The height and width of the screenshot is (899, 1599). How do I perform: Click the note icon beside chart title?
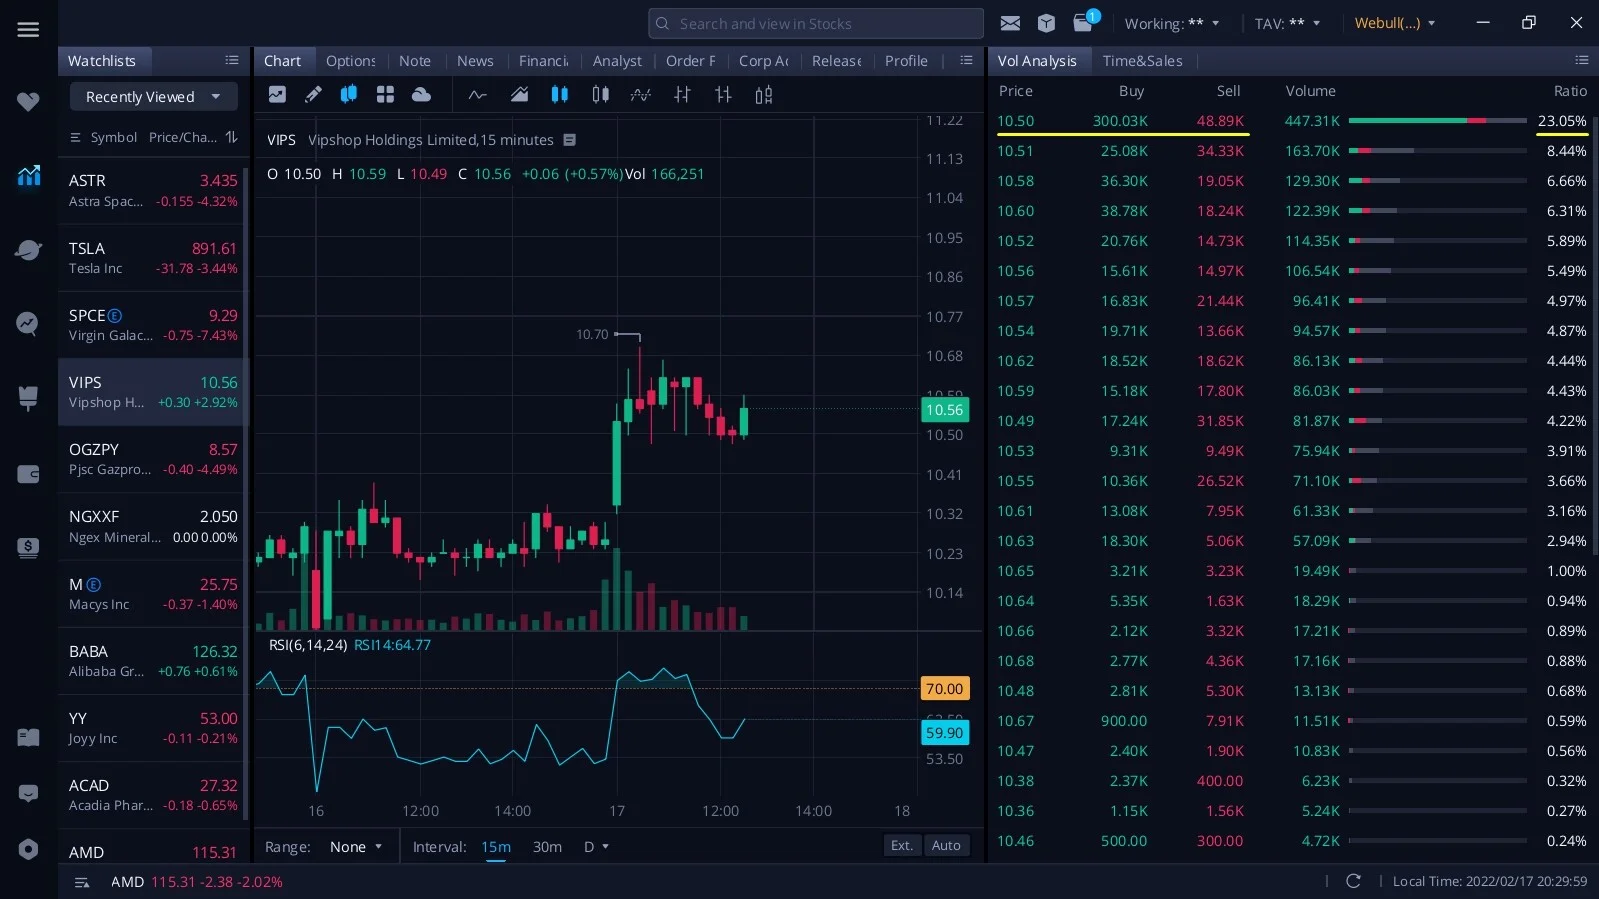570,140
